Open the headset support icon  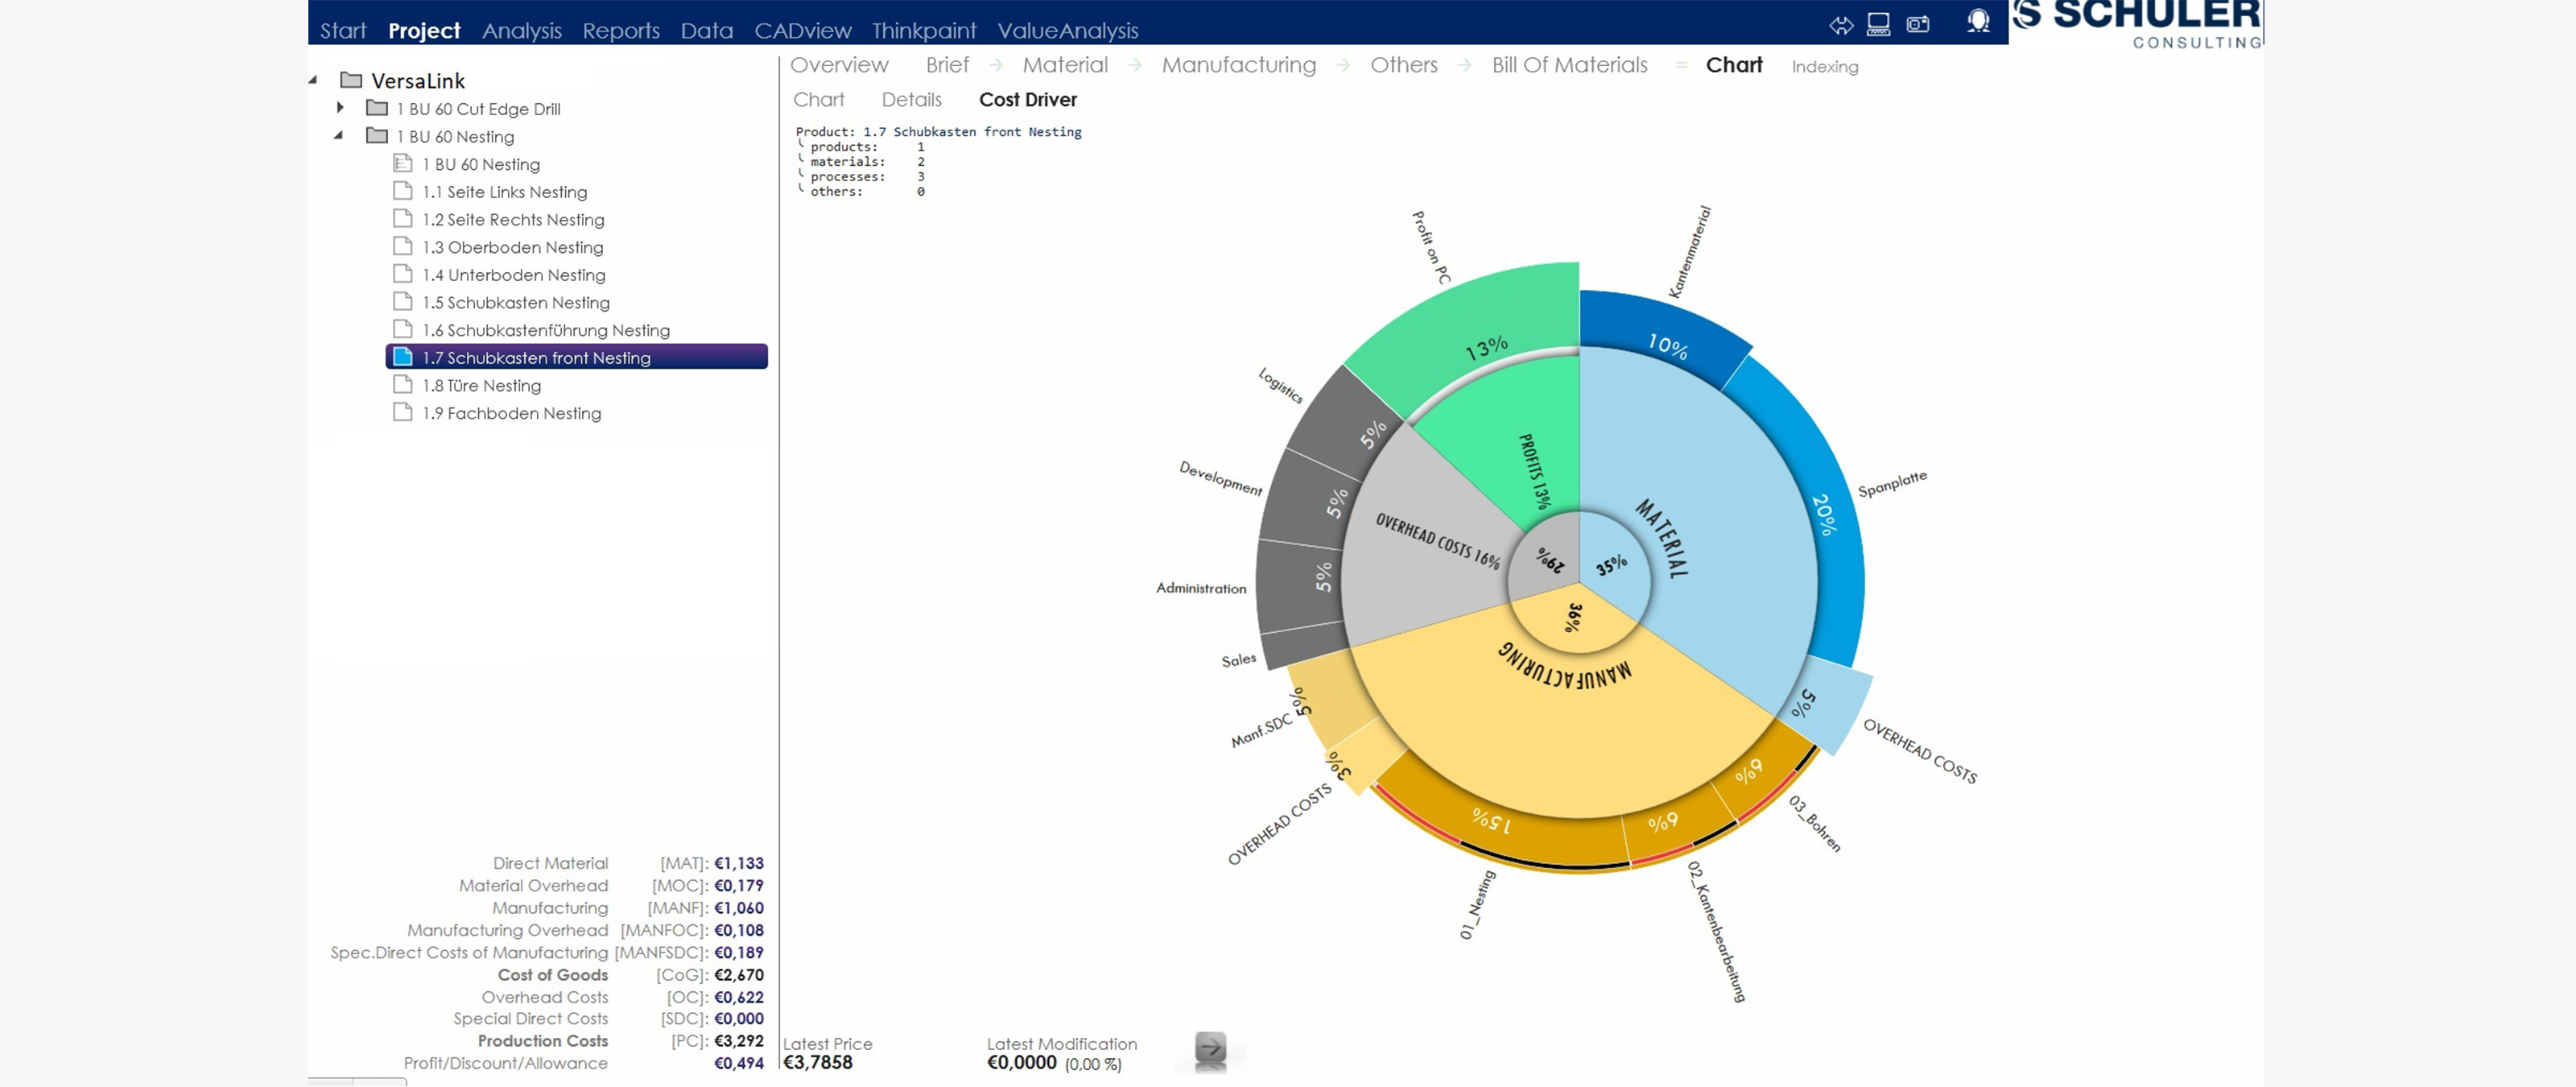click(x=1977, y=22)
